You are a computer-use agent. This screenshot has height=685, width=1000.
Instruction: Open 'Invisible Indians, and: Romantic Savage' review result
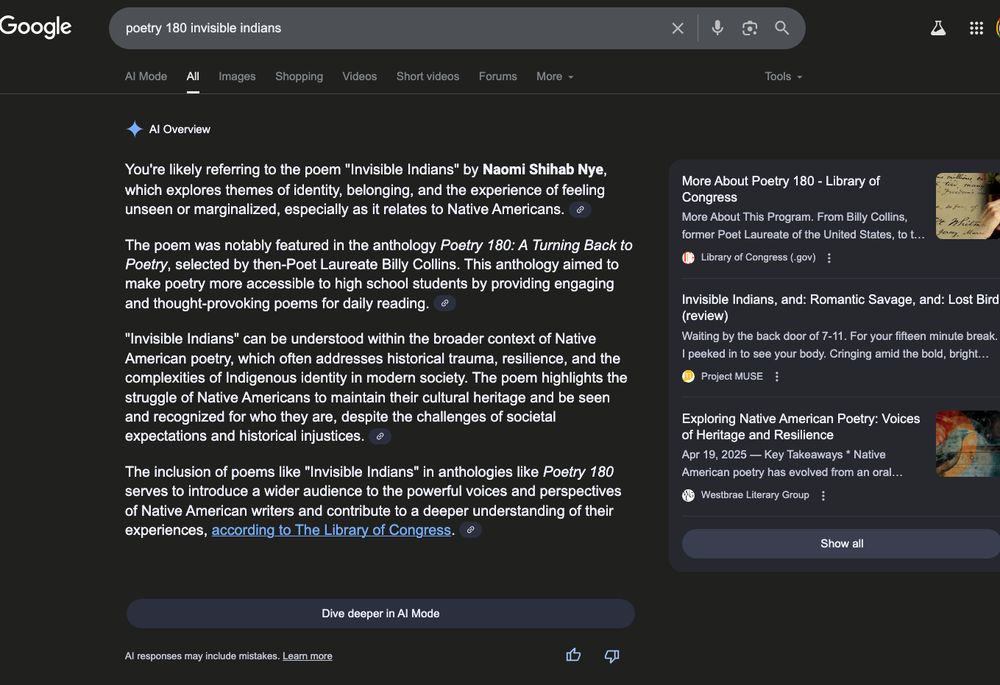[841, 307]
